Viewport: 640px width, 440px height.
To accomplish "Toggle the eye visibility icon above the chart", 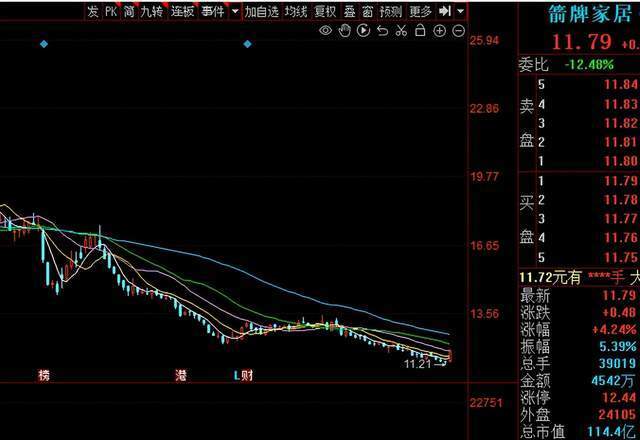I will [x=325, y=31].
